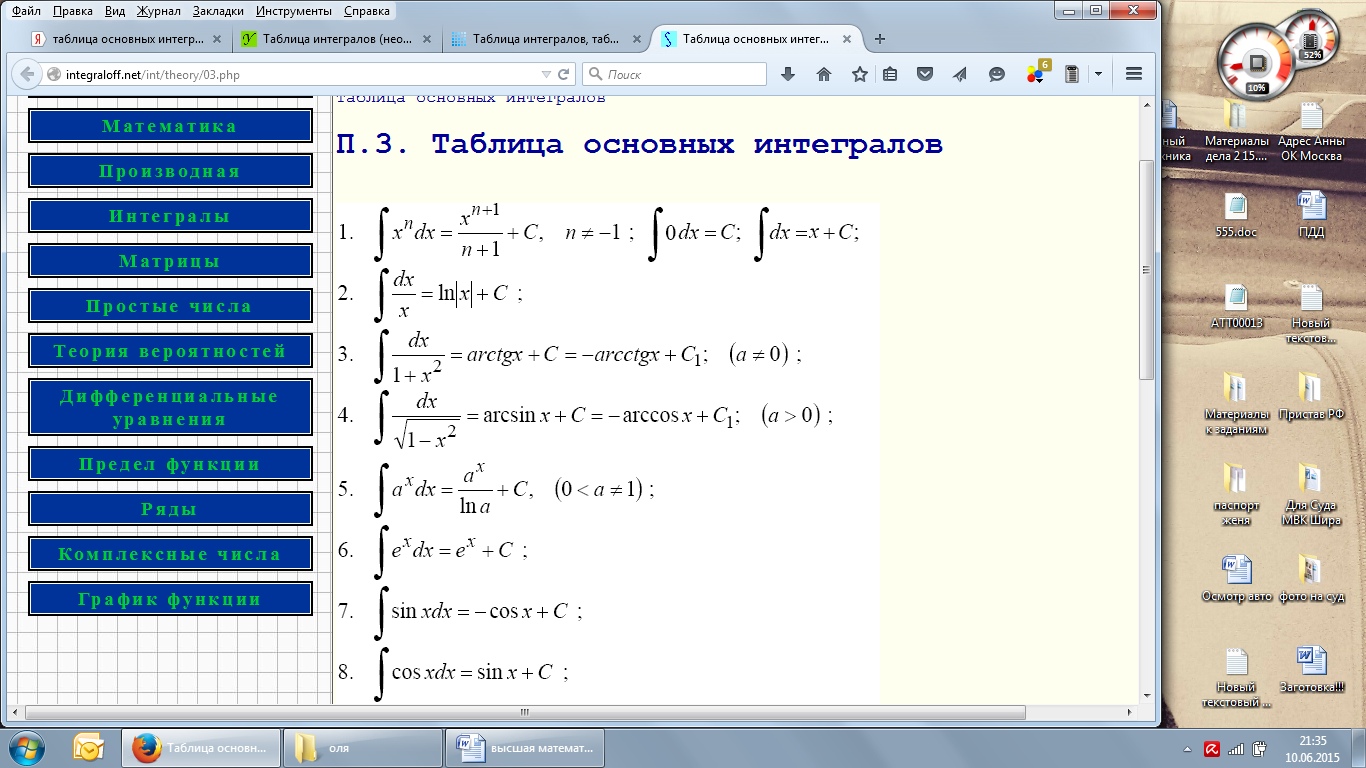Click the Avira tray icon

click(1210, 748)
